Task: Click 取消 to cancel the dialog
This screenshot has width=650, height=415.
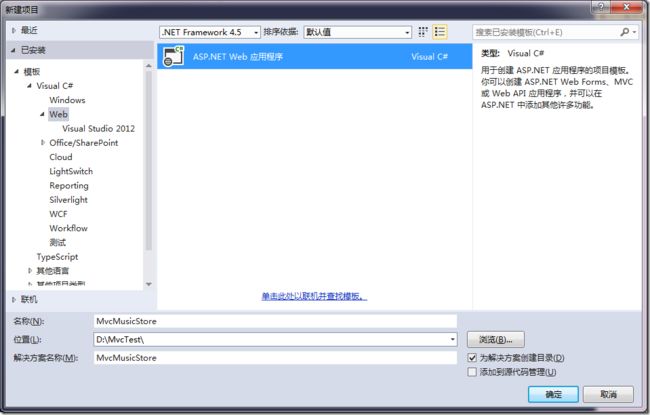Action: coord(608,394)
